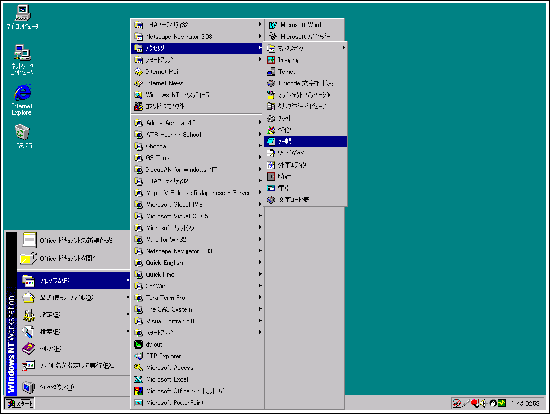Click the New Office Document icon in the Start menu
Viewport: 550px width, 414px height.
click(29, 240)
